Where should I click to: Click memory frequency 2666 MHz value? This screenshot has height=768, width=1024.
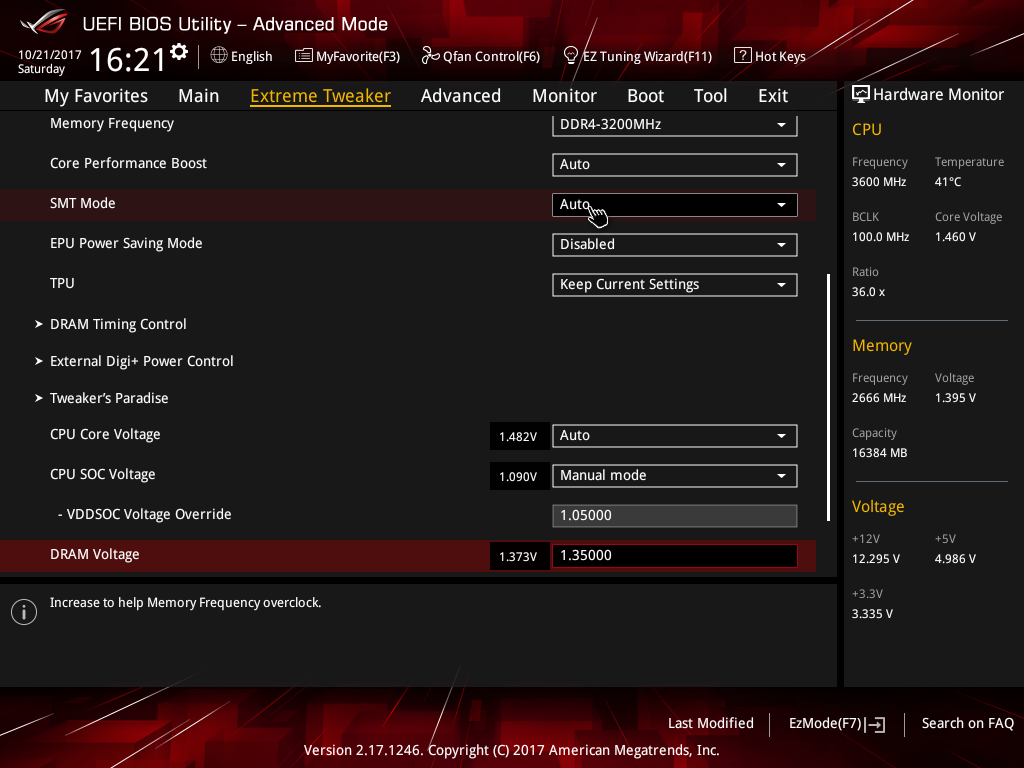879,398
